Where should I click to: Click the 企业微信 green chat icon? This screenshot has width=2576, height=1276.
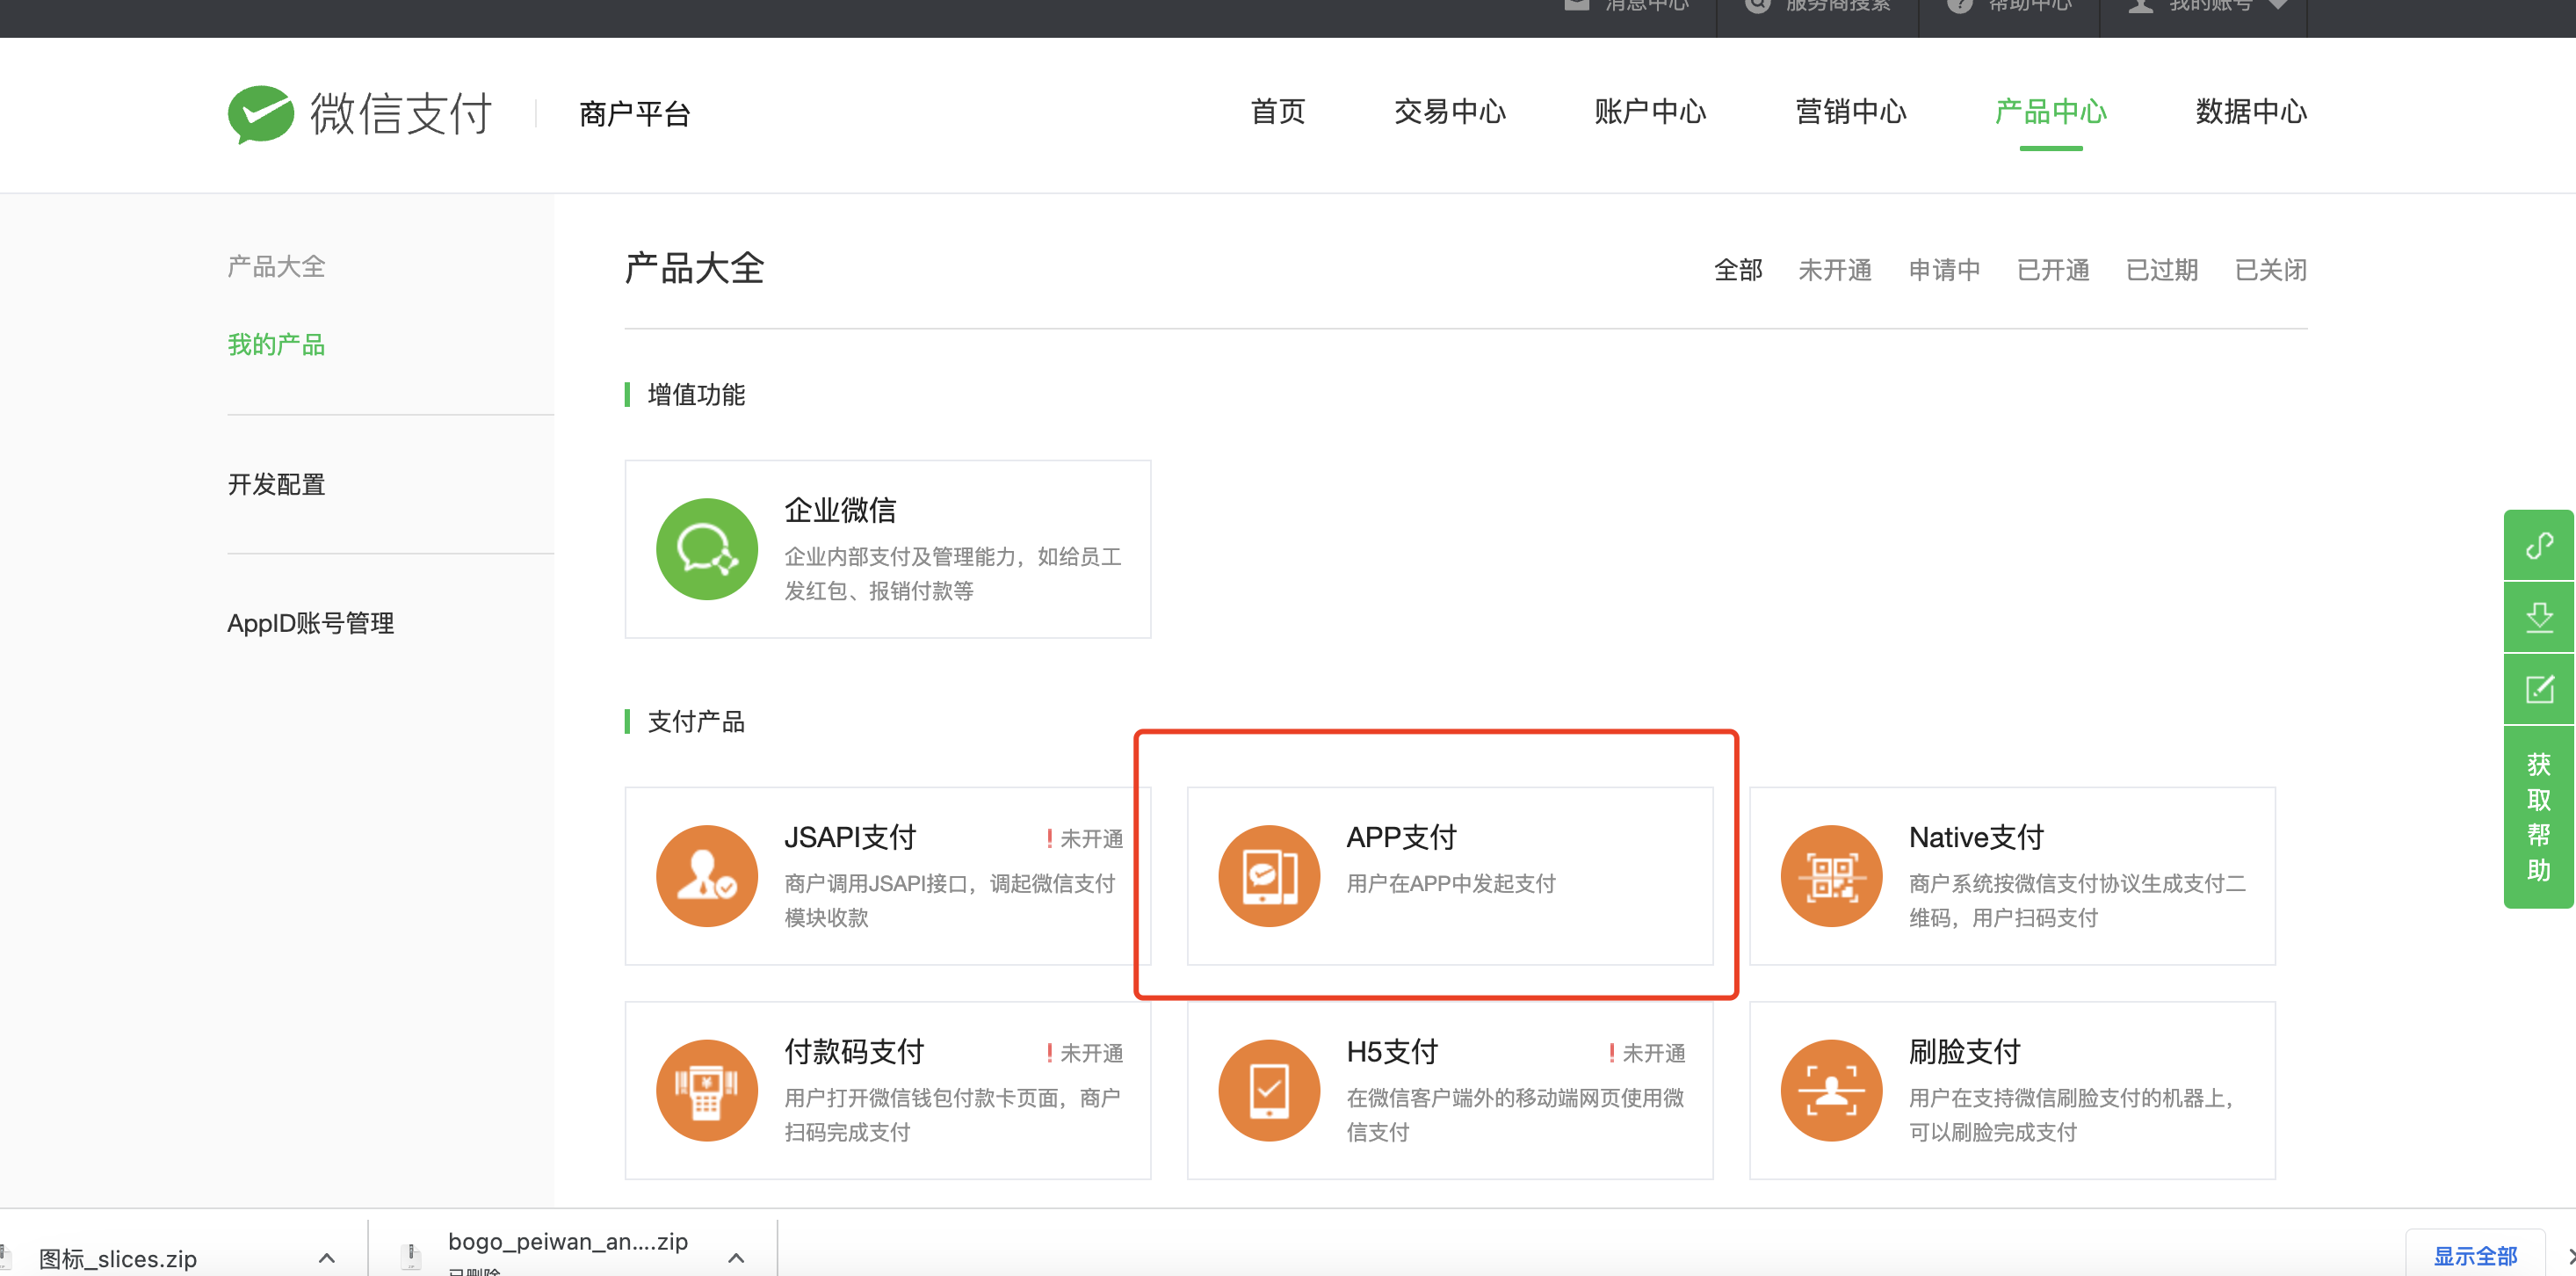click(706, 549)
